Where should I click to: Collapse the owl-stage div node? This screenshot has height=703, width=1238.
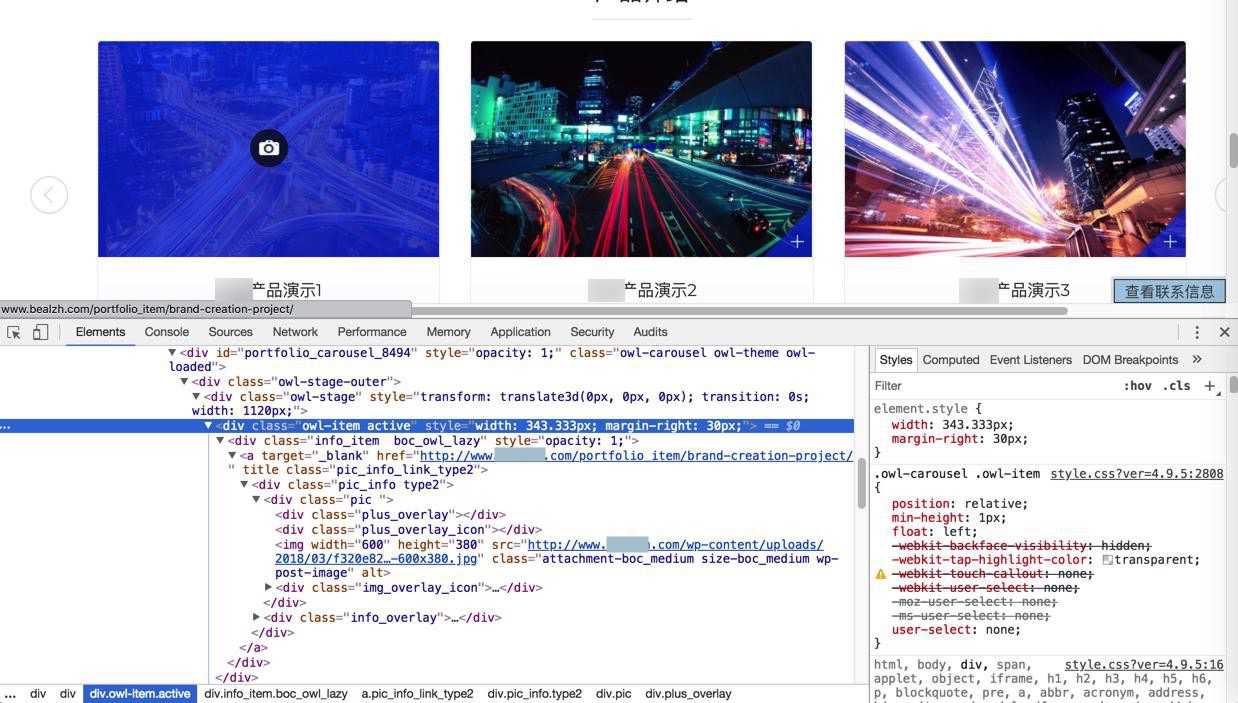[196, 397]
